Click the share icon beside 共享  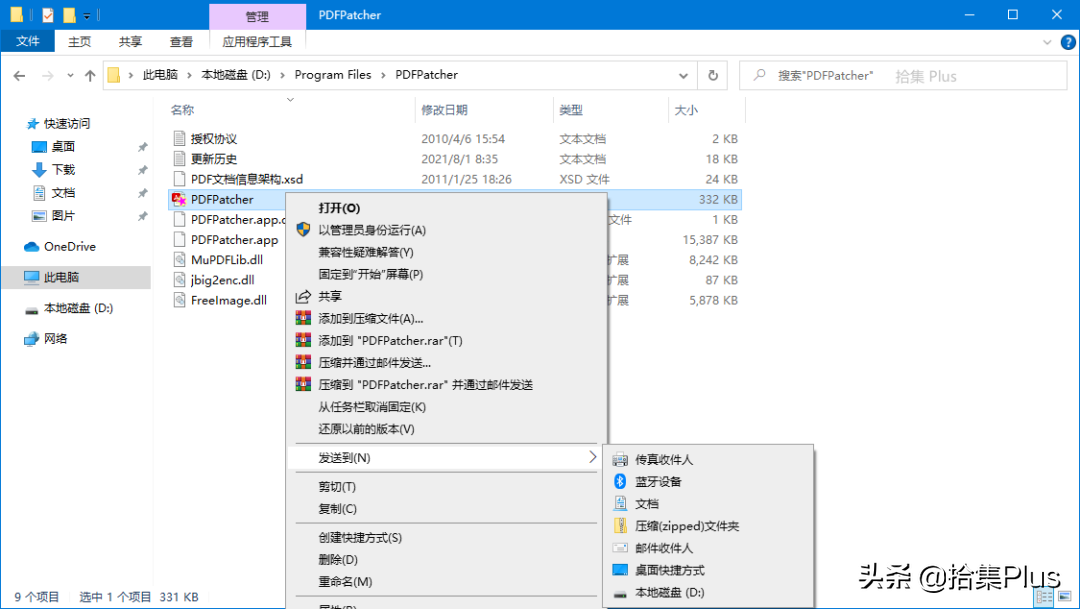click(x=303, y=296)
